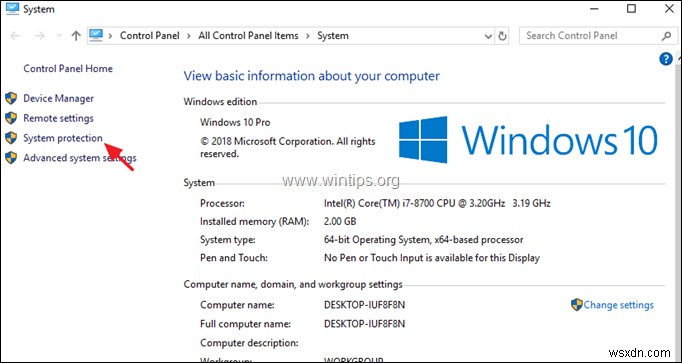682x363 pixels.
Task: Open Help with the question mark icon
Action: tap(666, 59)
